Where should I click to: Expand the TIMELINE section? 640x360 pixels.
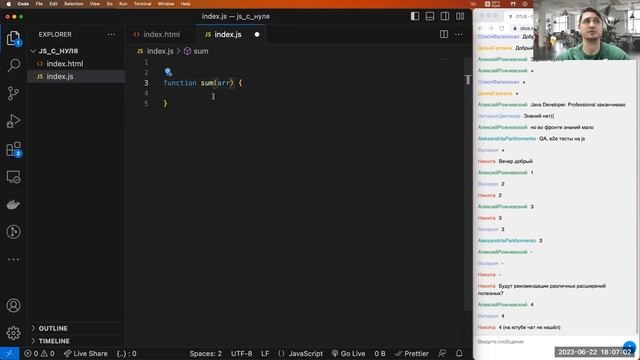point(76,341)
